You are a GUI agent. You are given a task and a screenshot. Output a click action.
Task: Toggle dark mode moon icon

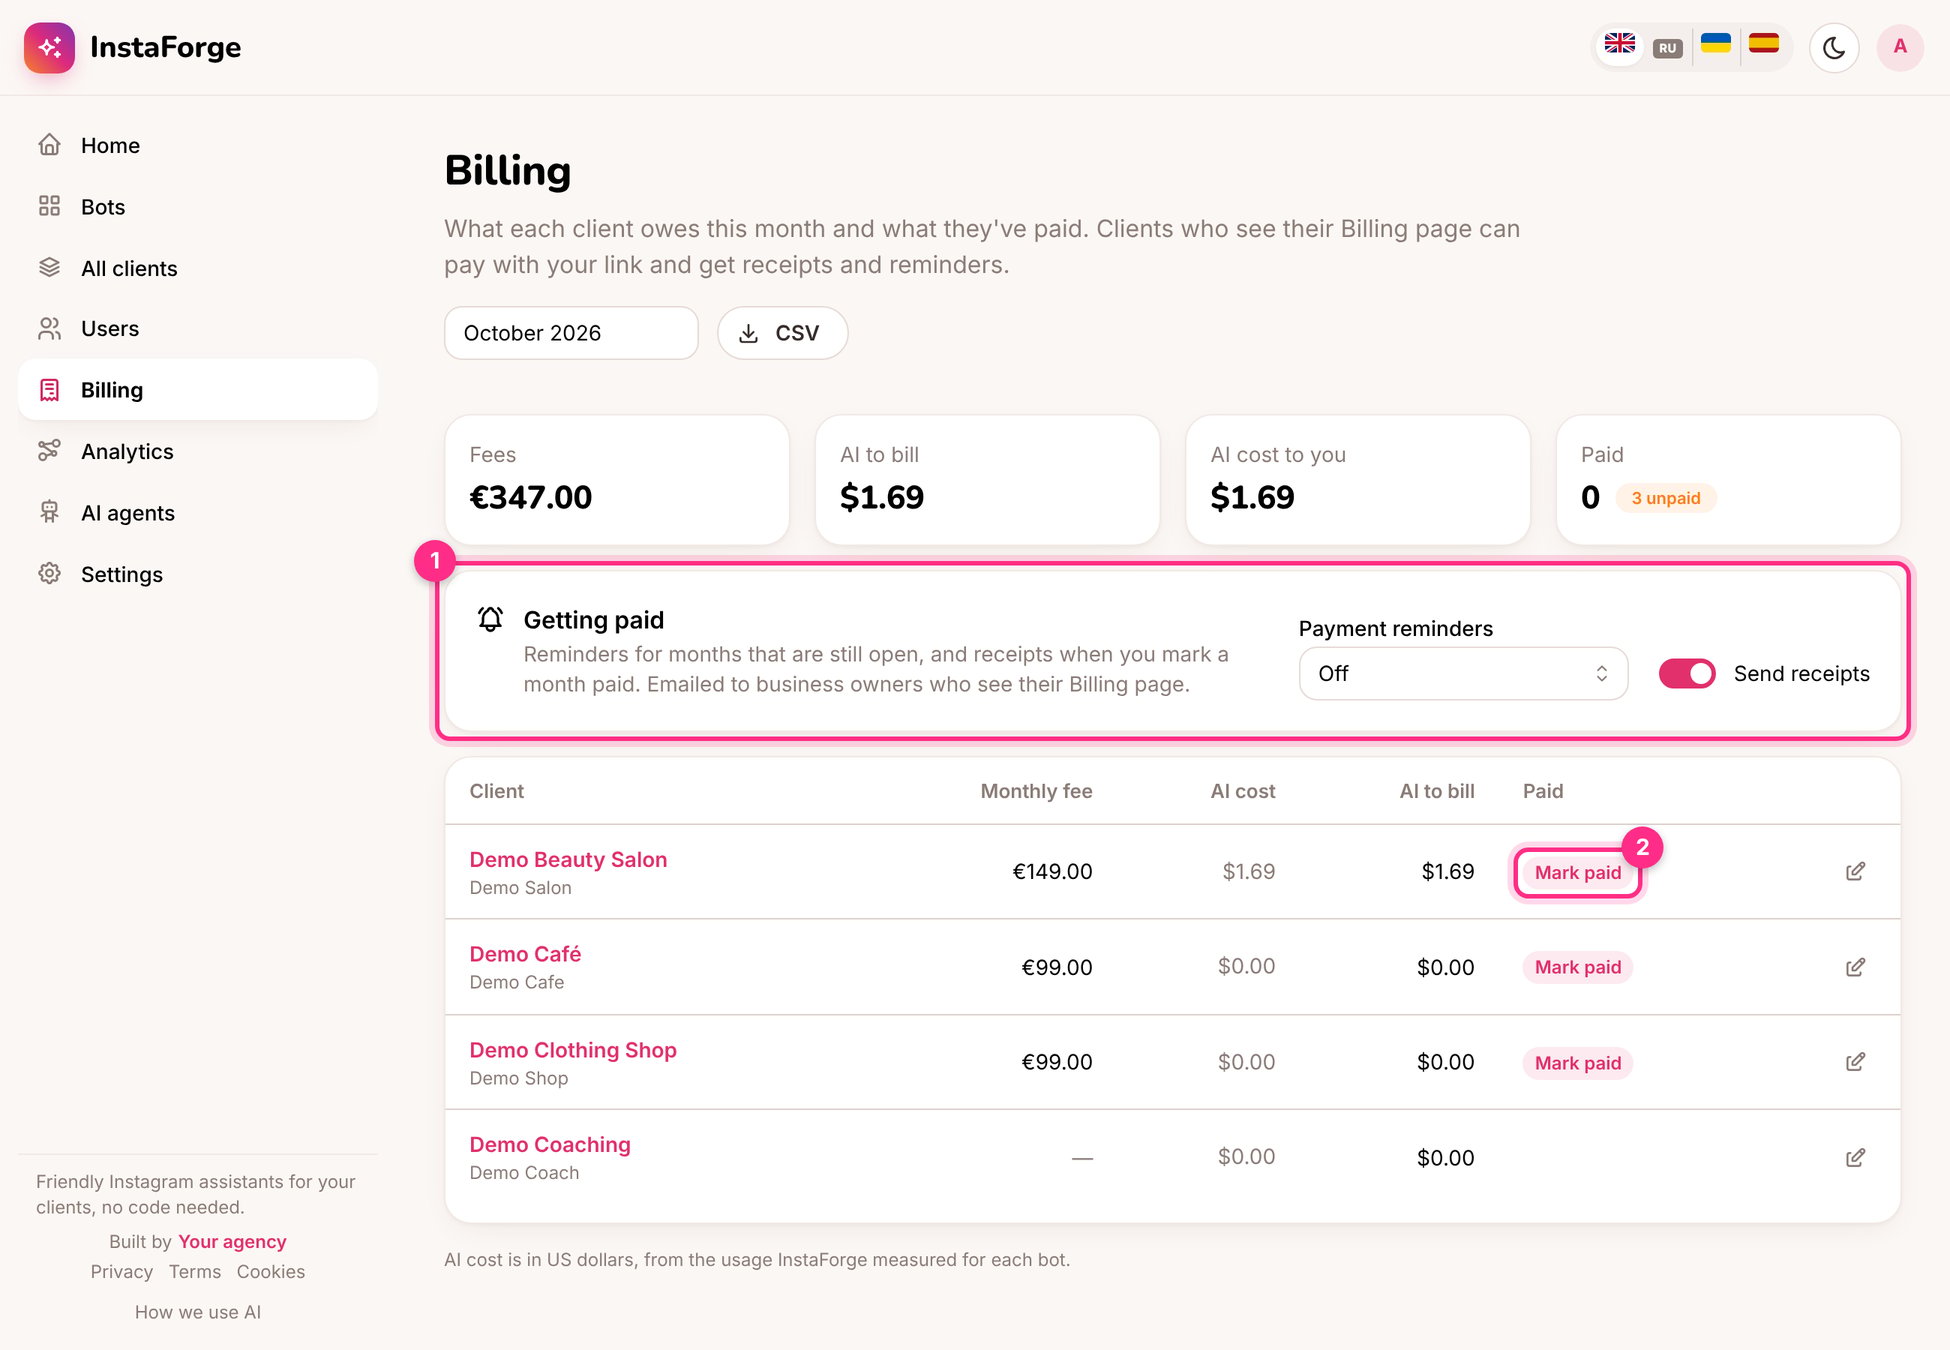(1833, 47)
